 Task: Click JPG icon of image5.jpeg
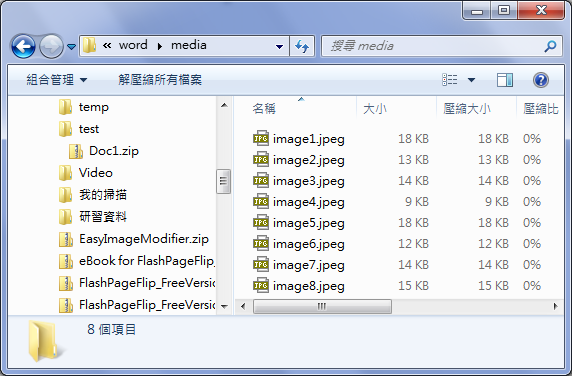261,222
